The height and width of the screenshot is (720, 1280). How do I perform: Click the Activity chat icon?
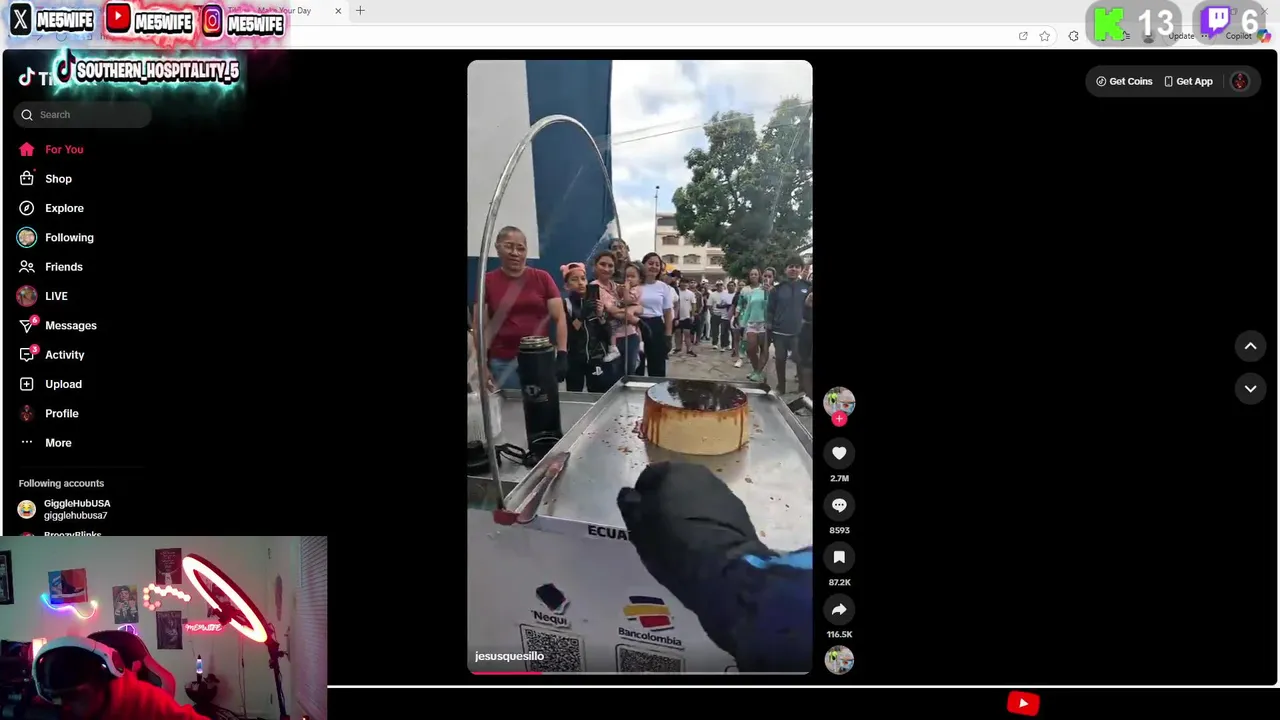(27, 355)
